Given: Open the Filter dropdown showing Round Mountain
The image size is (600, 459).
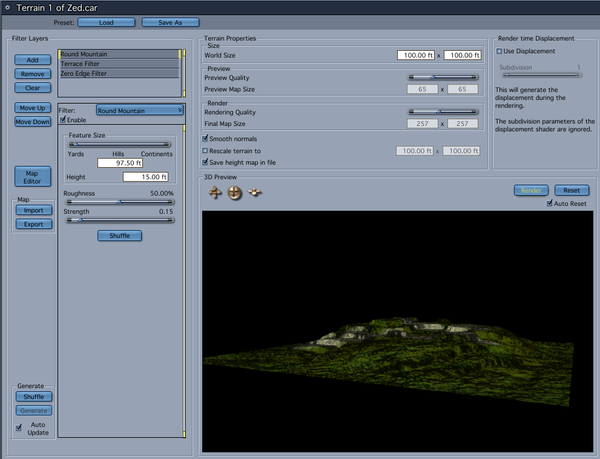Looking at the screenshot, I should coord(140,110).
